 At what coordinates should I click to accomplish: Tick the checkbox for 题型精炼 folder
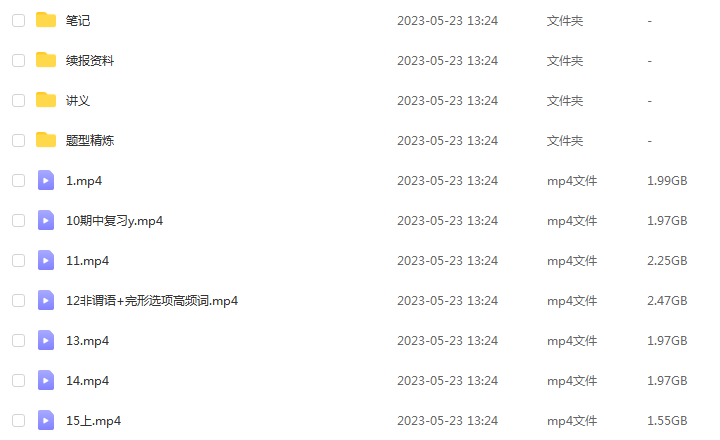point(18,140)
